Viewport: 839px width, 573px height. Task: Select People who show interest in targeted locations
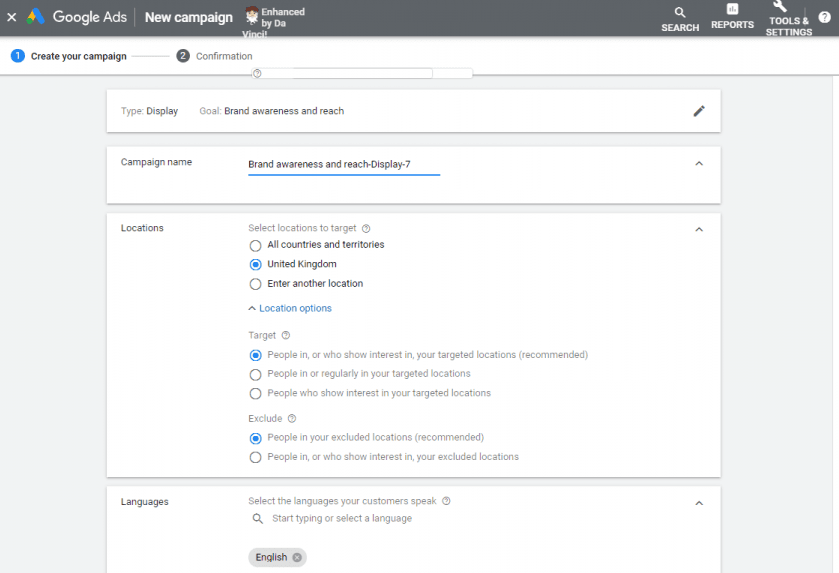click(x=255, y=394)
